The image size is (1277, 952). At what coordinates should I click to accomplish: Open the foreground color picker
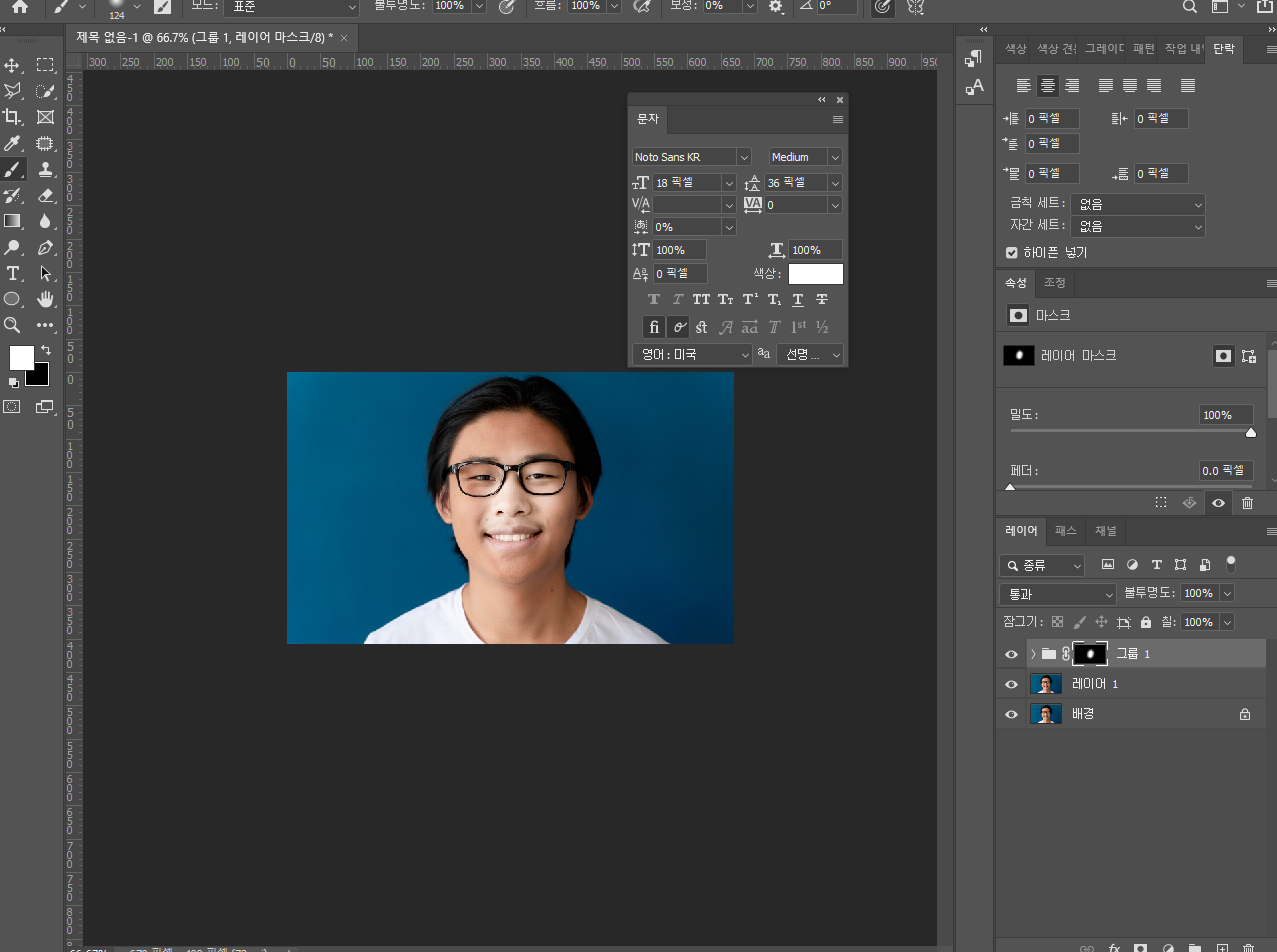pos(20,357)
